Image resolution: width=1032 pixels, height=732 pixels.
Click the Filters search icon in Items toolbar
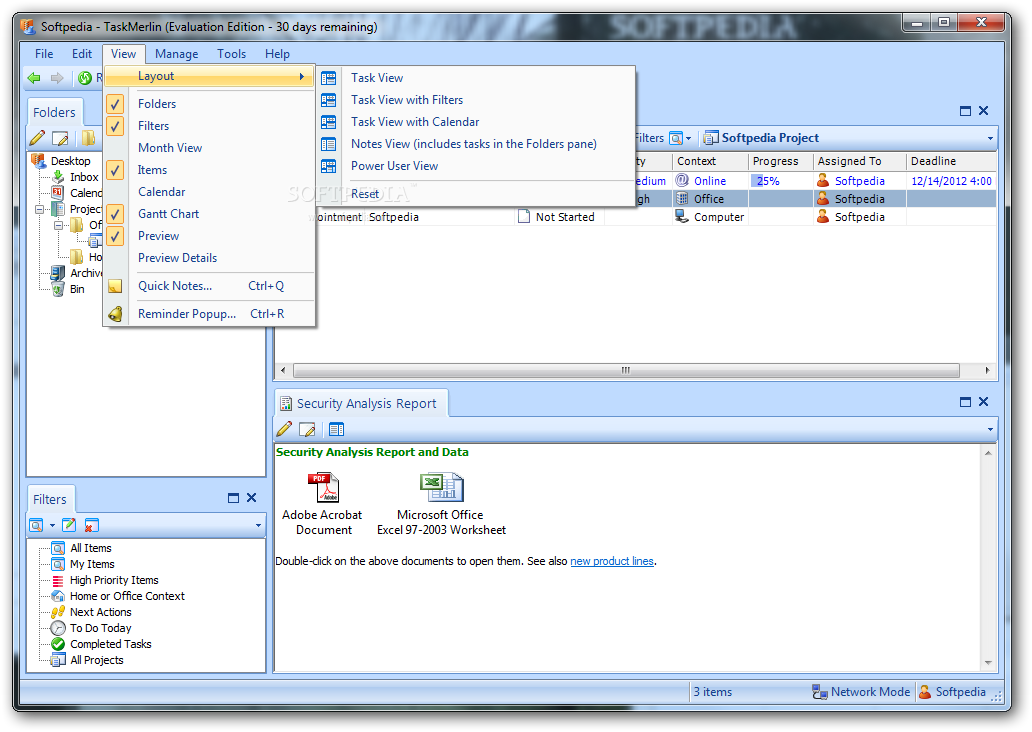(x=676, y=138)
